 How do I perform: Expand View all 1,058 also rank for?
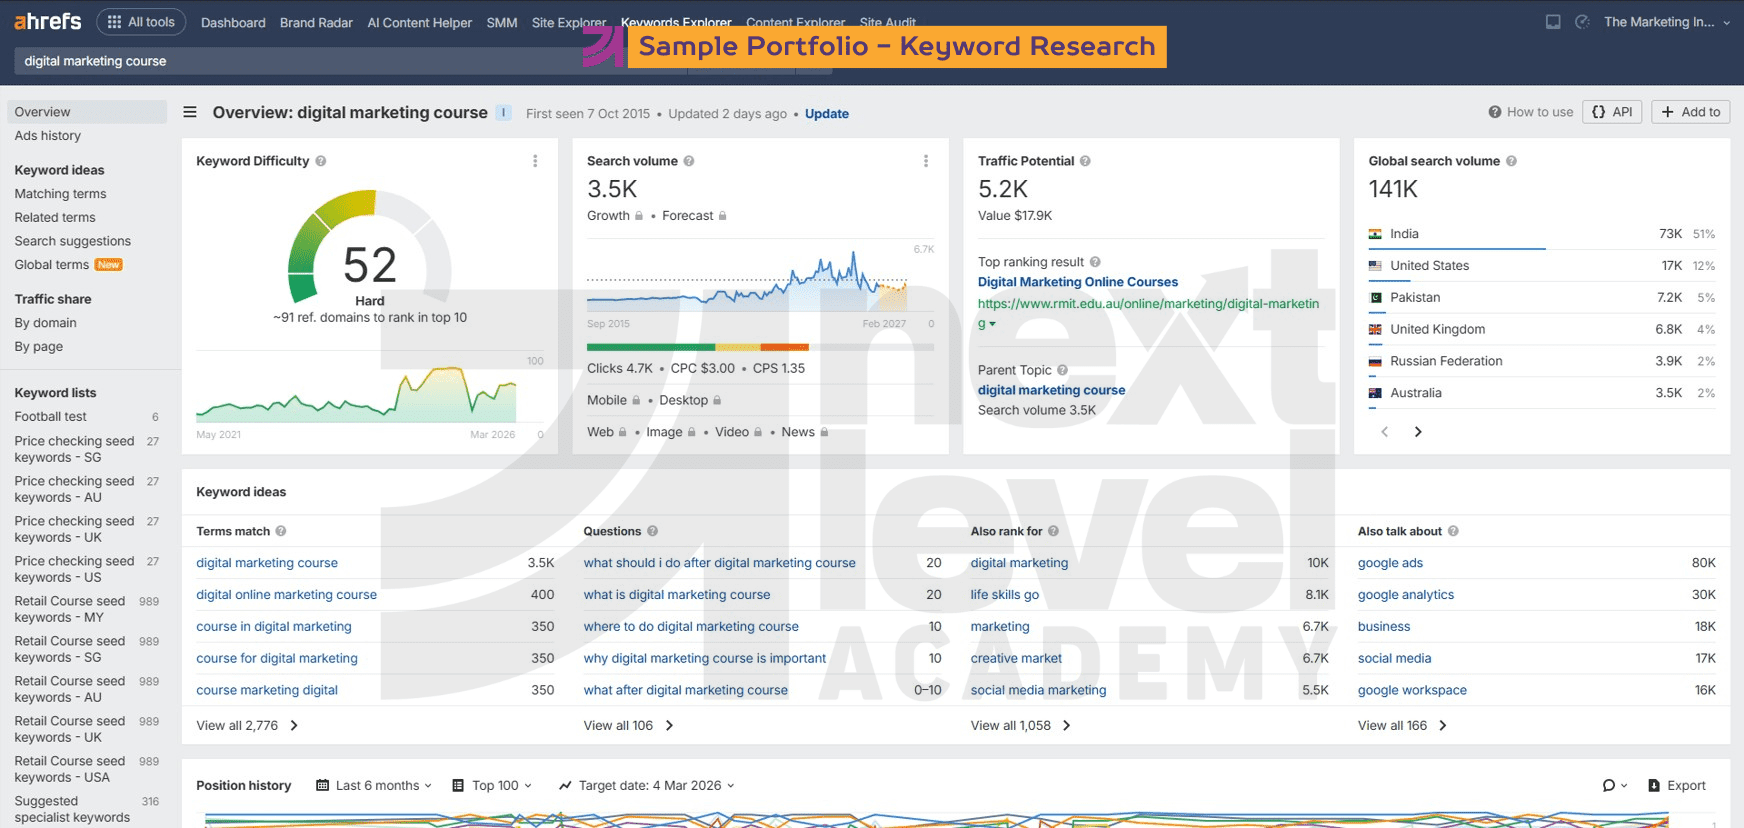[1020, 726]
